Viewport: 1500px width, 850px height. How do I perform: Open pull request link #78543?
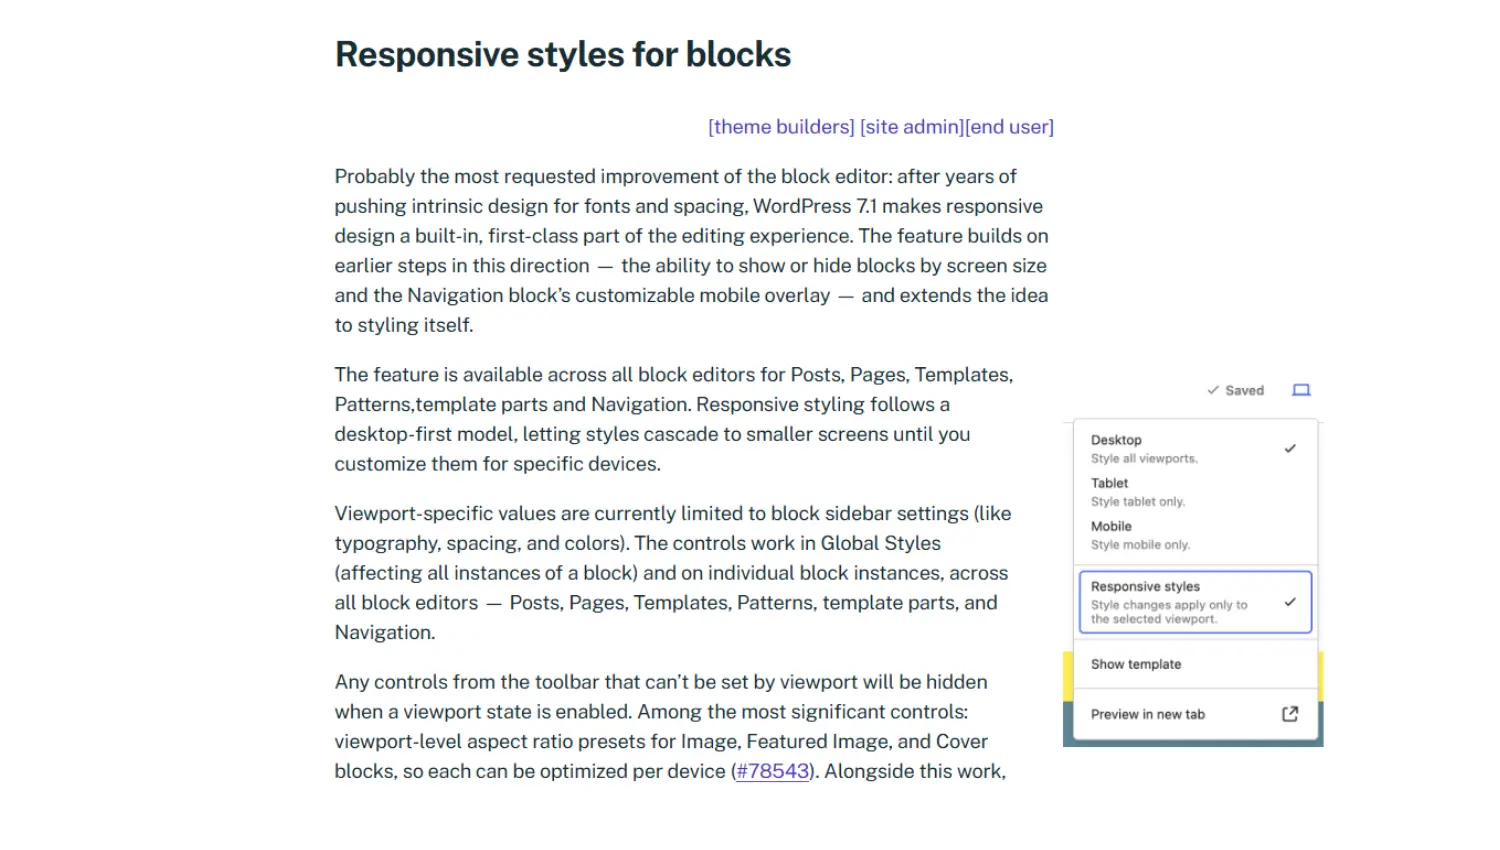[772, 771]
